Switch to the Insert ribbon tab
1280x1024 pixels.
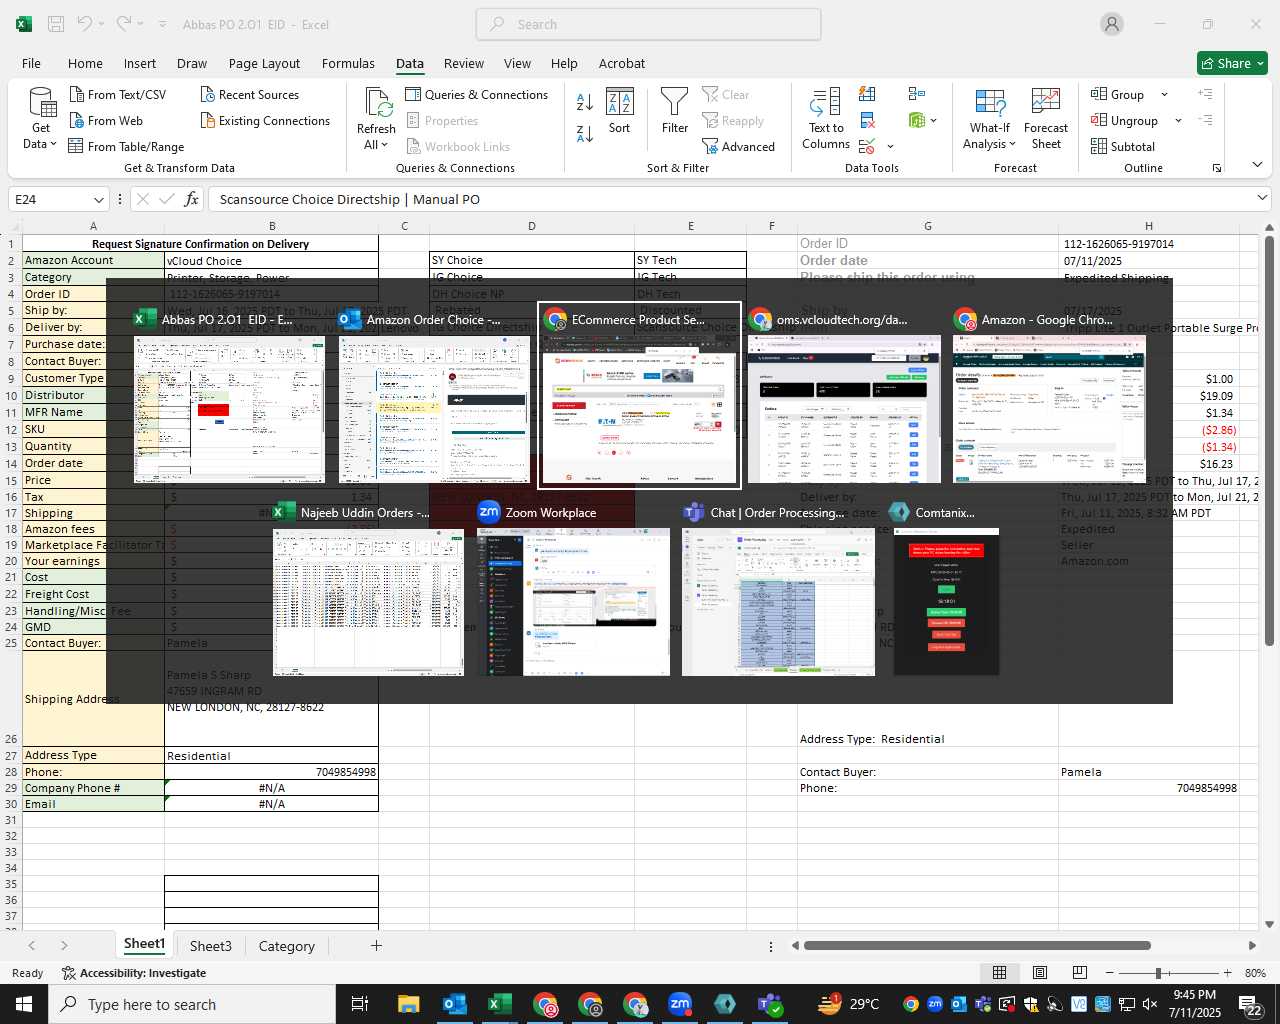point(140,63)
